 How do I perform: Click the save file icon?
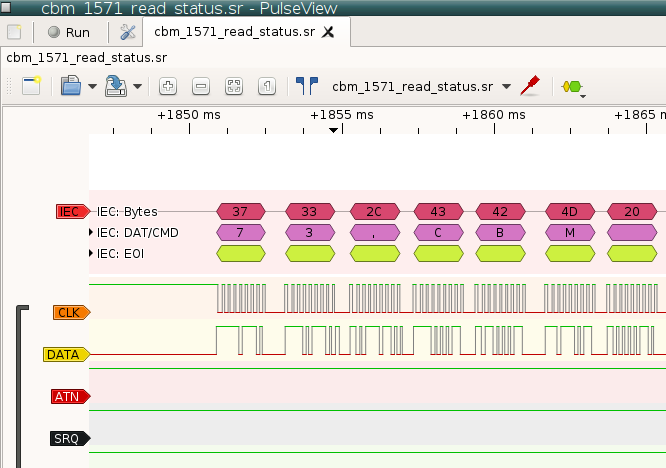click(x=116, y=87)
